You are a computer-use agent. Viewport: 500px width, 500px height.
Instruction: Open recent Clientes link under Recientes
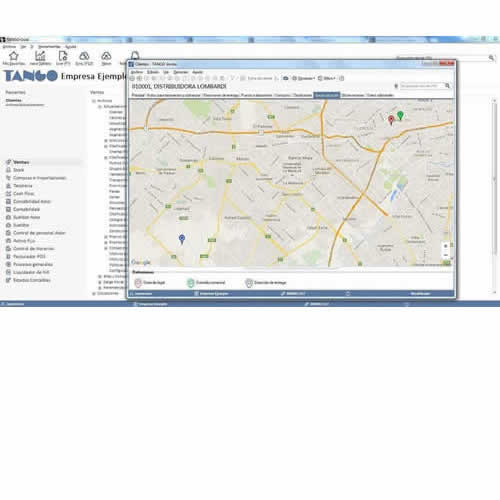[14, 100]
